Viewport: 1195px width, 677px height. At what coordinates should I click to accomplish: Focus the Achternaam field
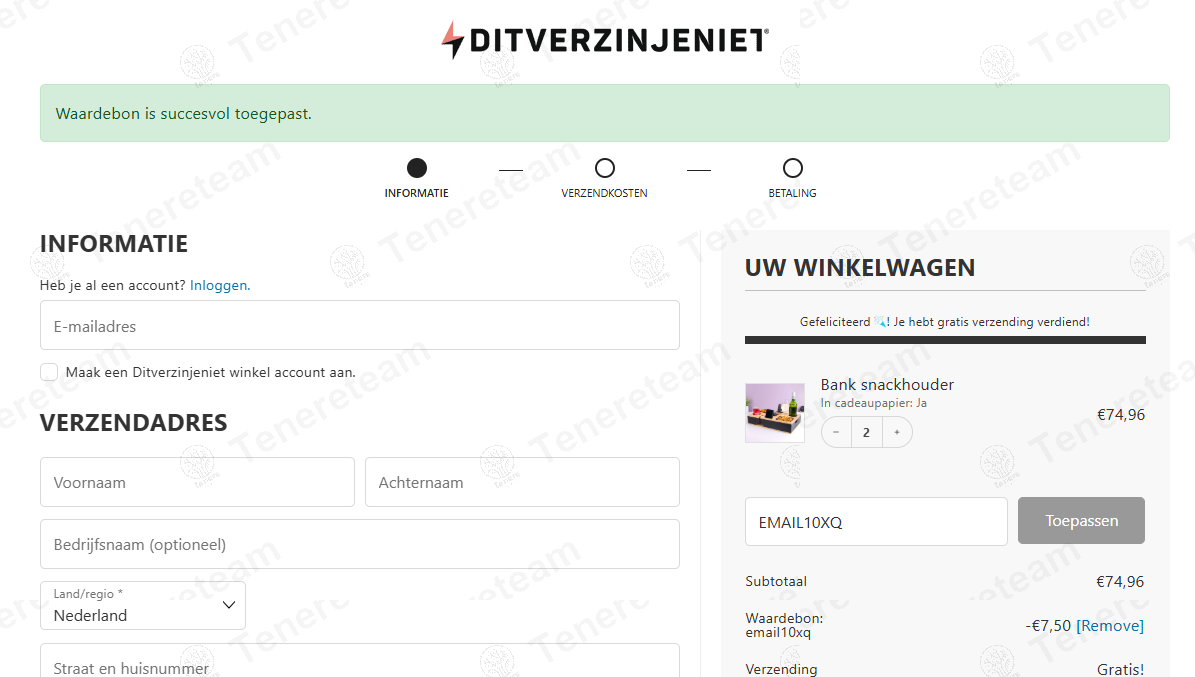(522, 482)
